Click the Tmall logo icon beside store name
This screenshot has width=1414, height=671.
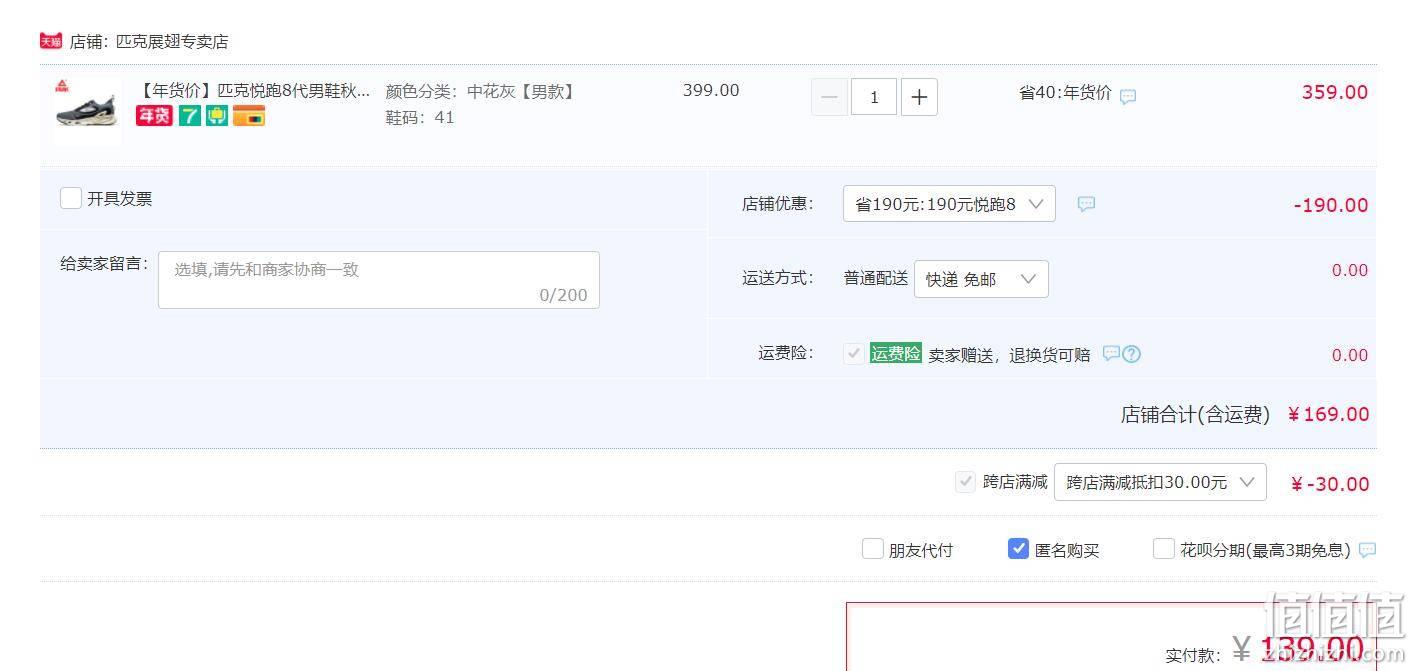51,41
